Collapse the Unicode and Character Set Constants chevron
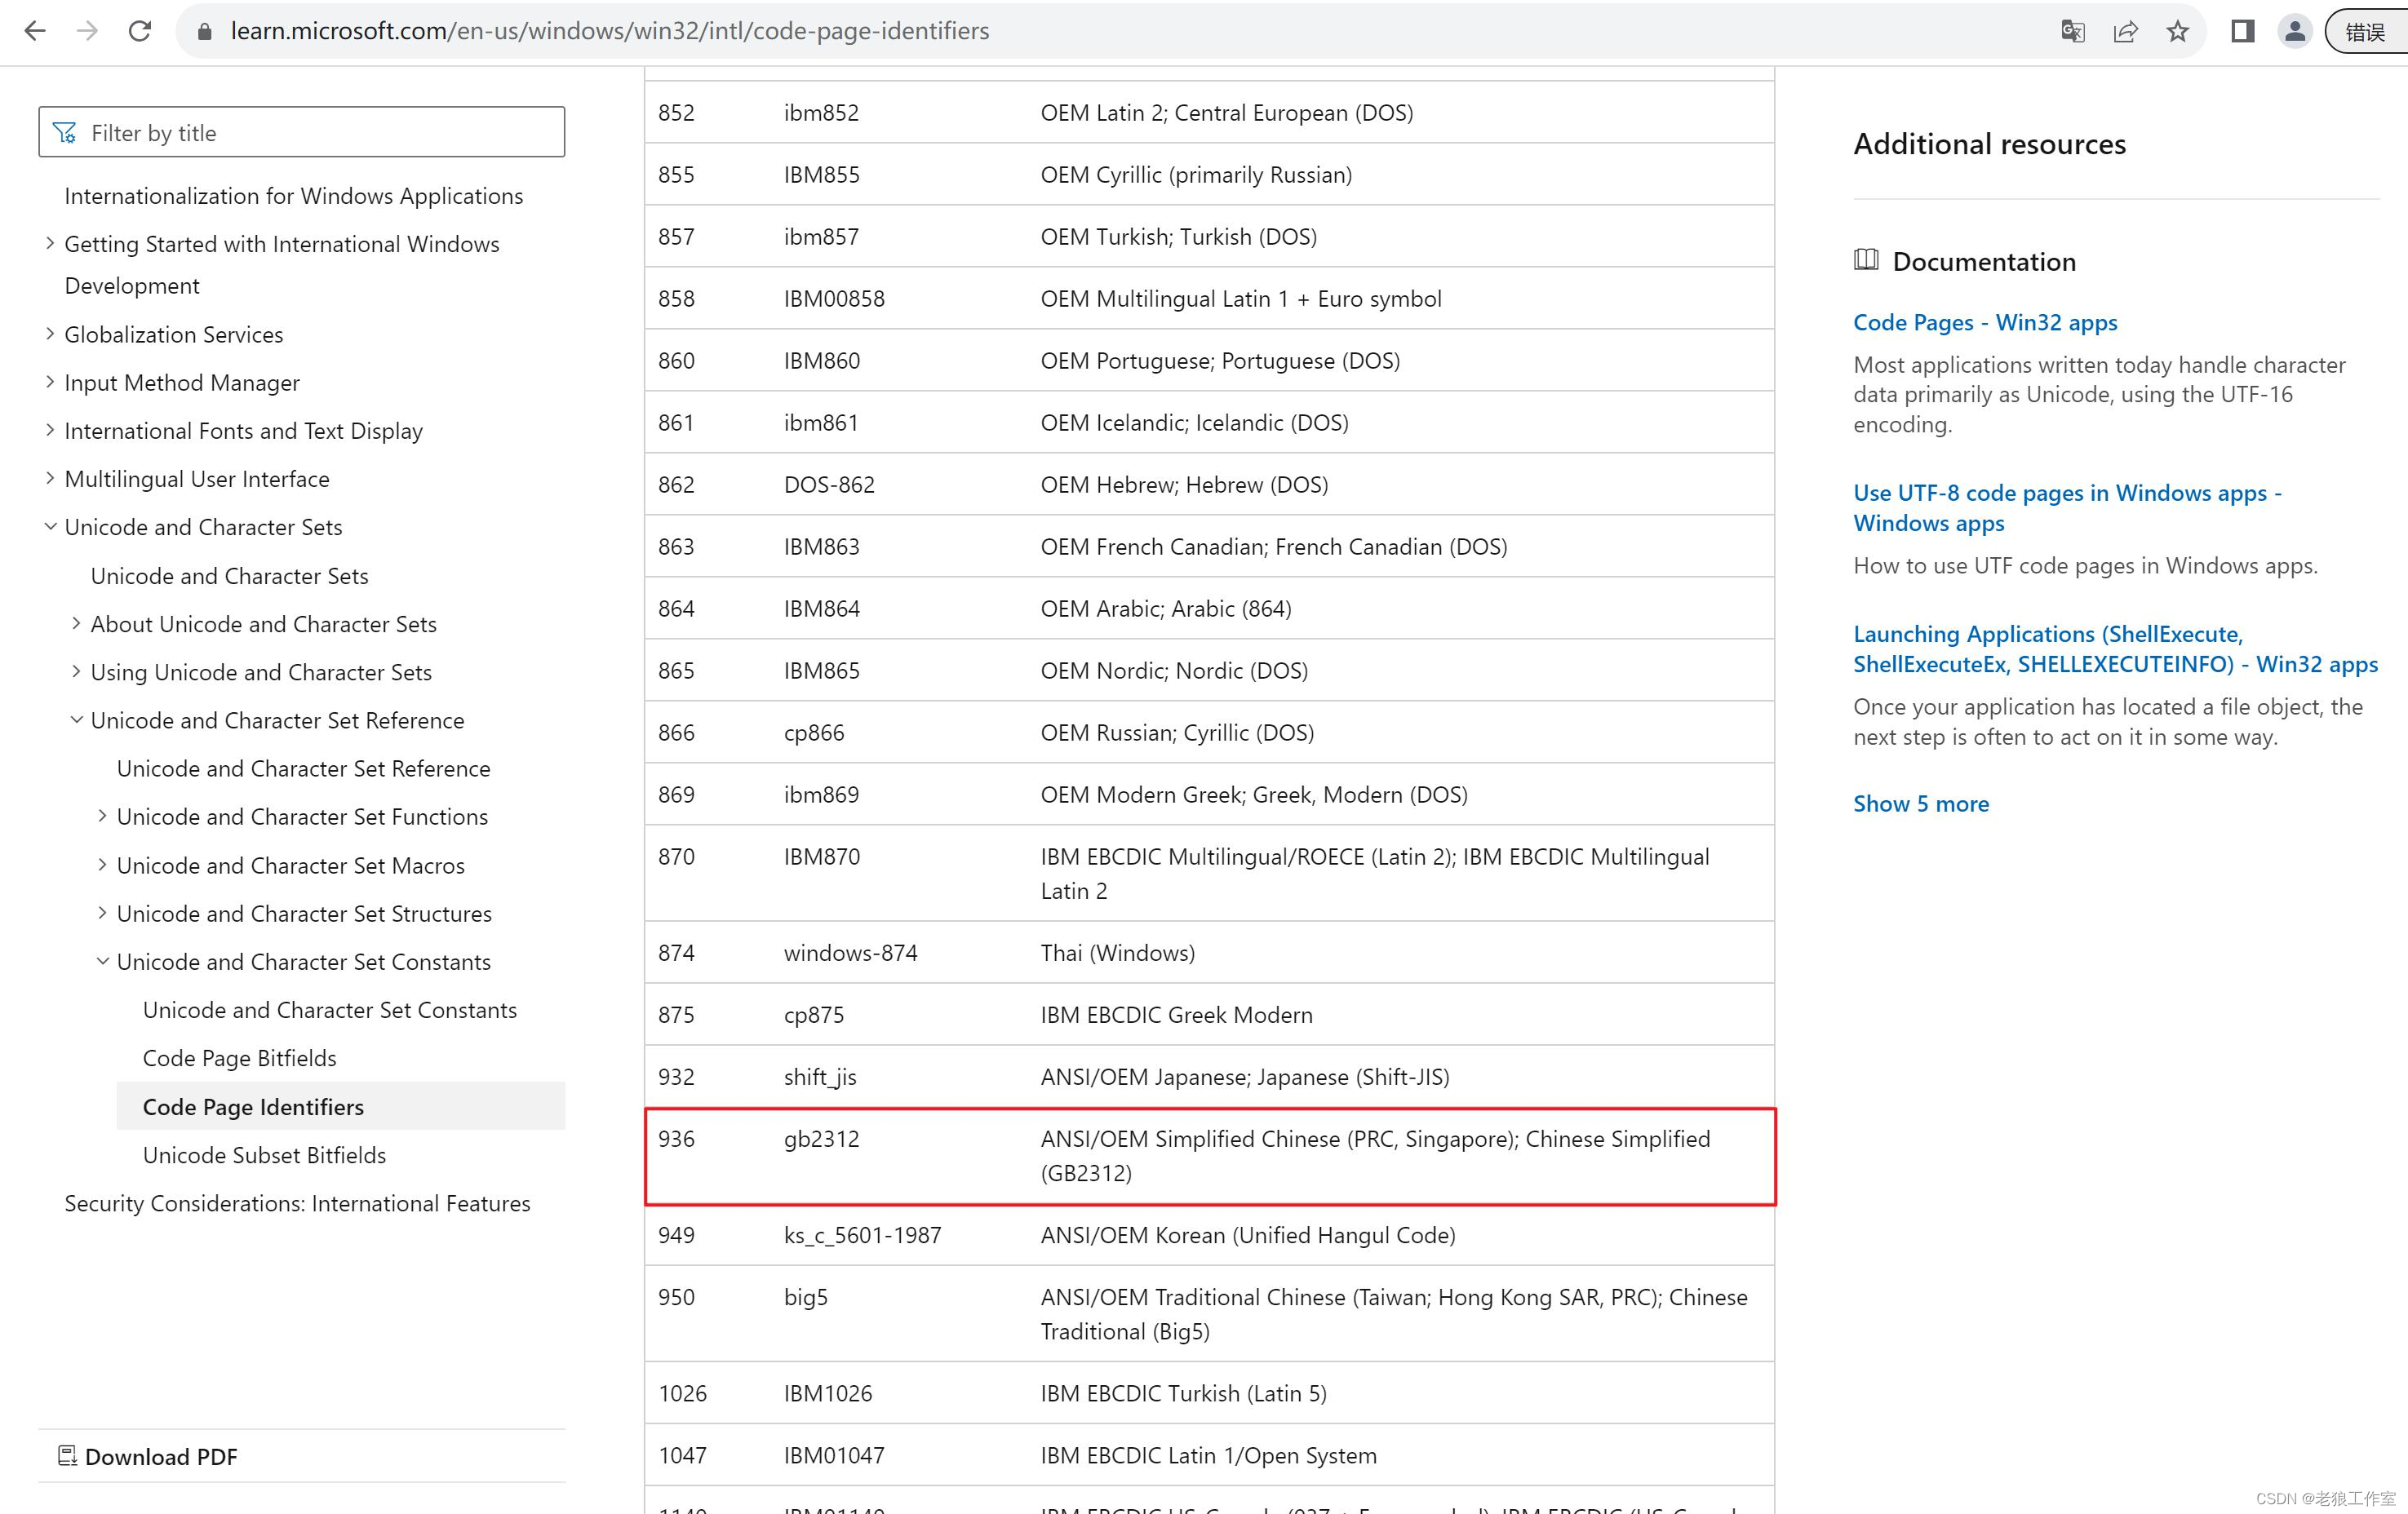2408x1514 pixels. coord(102,961)
